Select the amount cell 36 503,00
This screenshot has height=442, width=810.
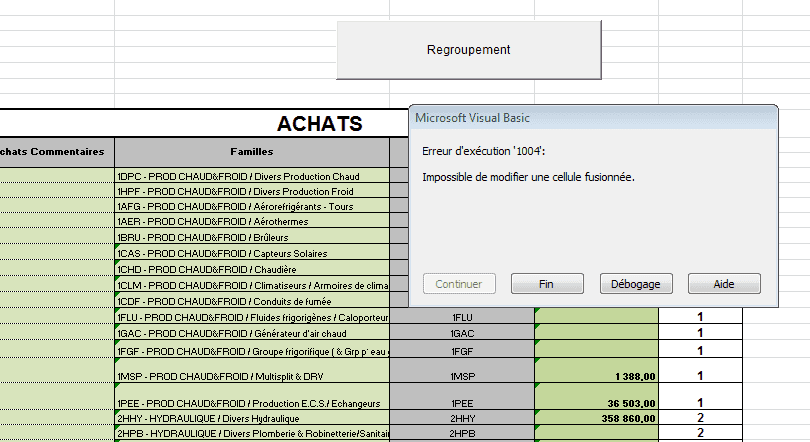coord(597,397)
